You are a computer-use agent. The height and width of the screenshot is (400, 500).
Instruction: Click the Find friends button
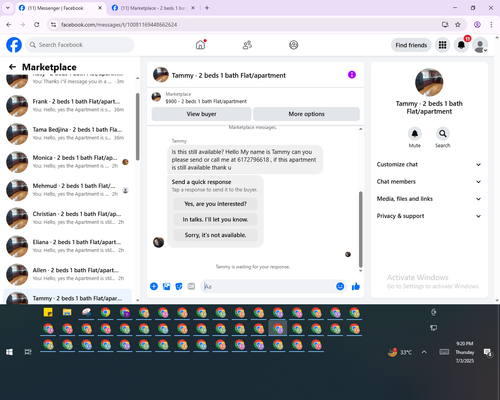pos(411,45)
